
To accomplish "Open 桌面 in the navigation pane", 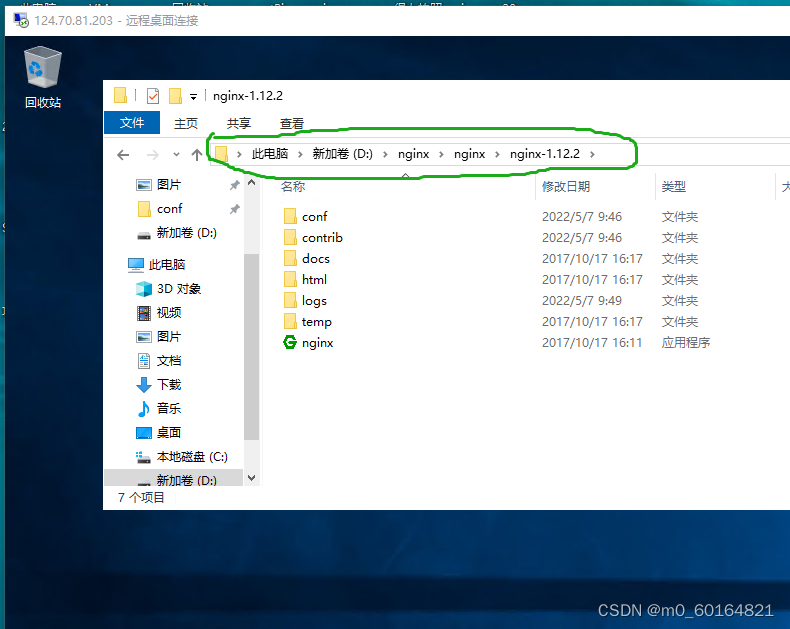I will click(169, 432).
